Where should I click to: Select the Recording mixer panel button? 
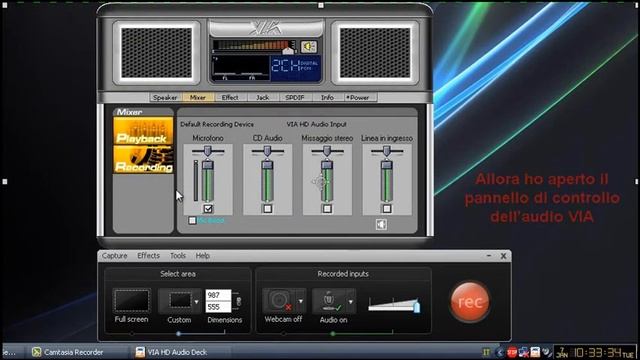click(143, 160)
